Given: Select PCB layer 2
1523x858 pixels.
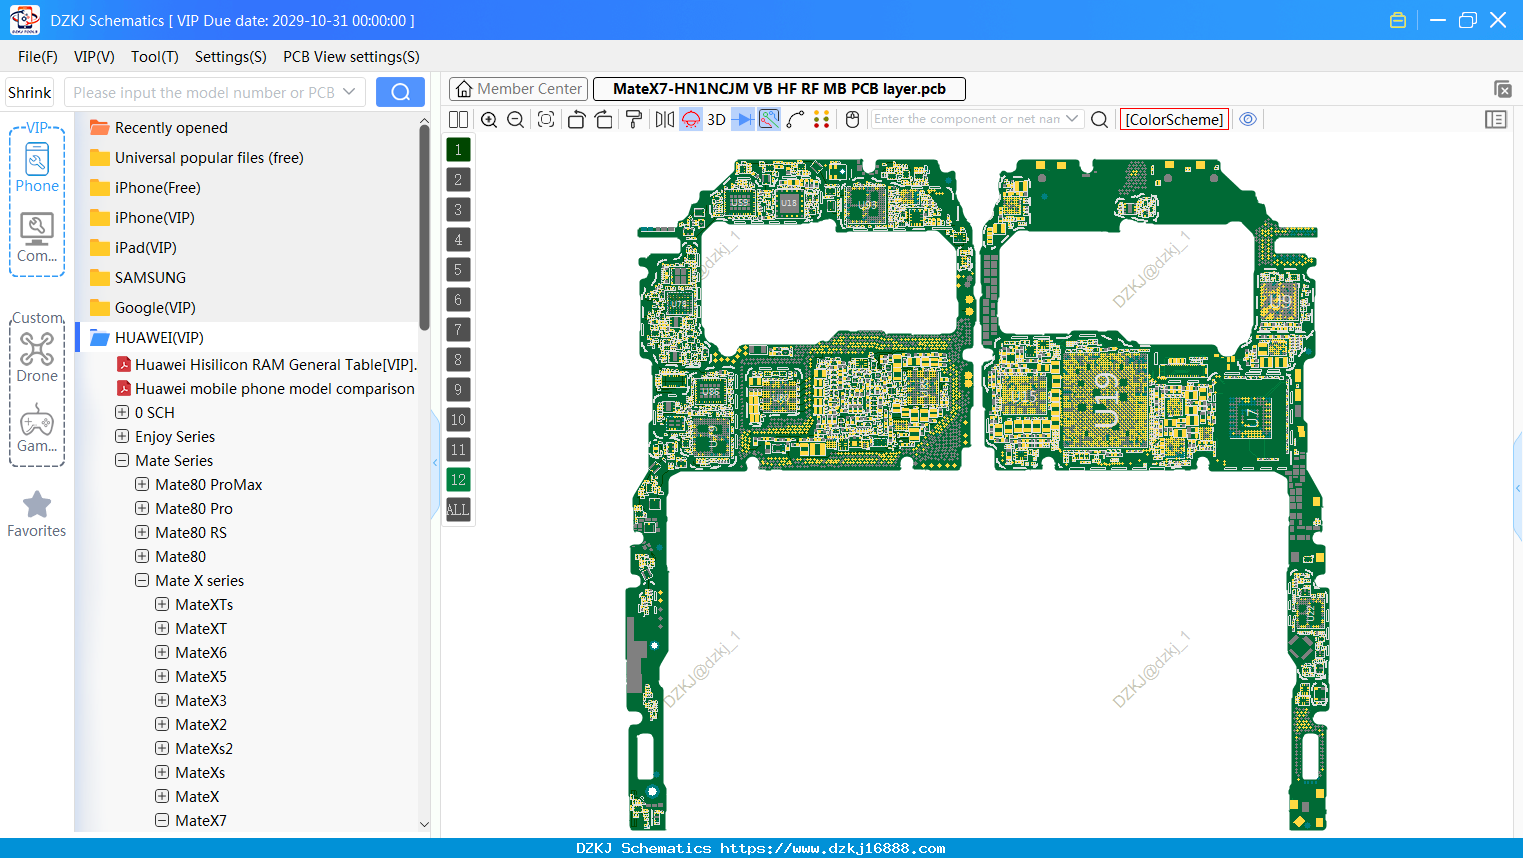Looking at the screenshot, I should [458, 180].
